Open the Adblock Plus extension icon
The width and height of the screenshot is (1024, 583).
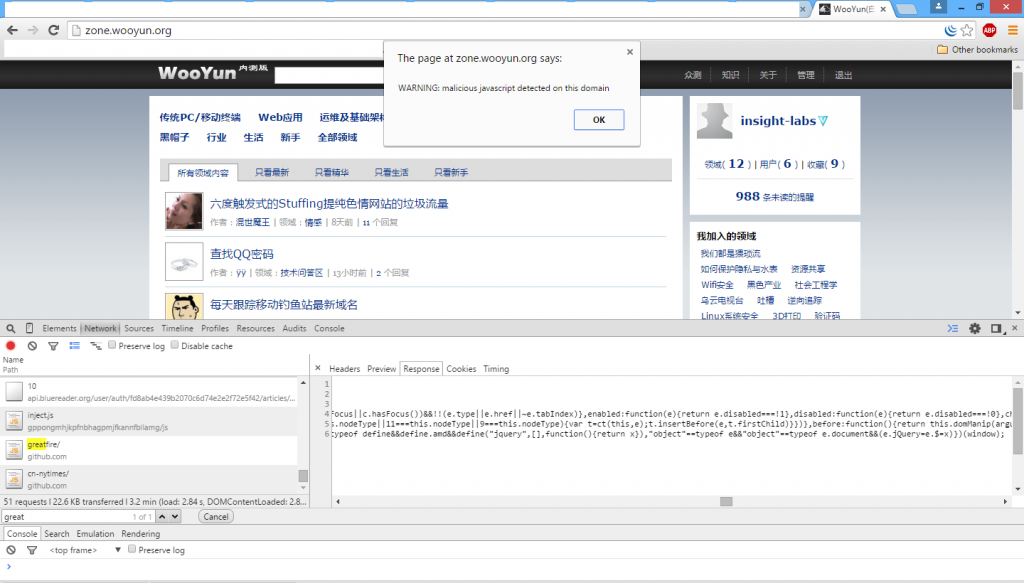989,30
